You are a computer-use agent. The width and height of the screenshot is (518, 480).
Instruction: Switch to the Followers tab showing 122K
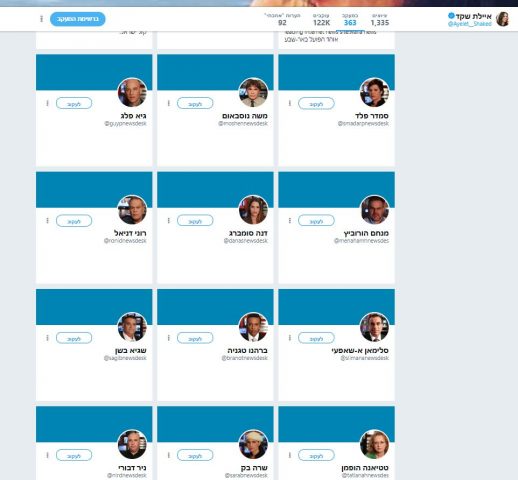321,19
